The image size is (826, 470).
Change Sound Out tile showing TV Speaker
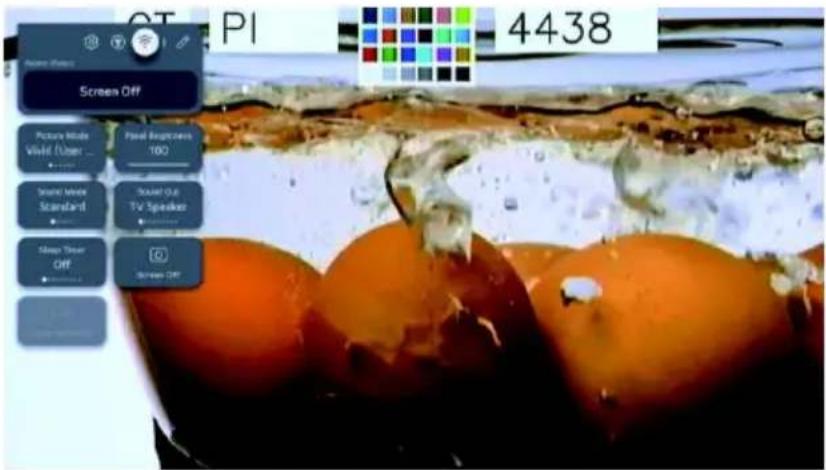(x=159, y=205)
